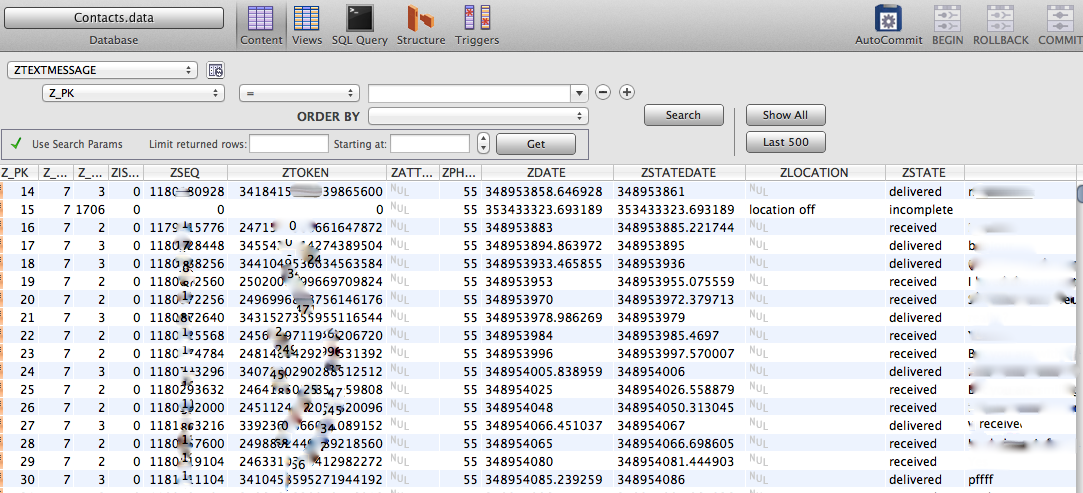
Task: Sort by the Z_PK column header
Action: tap(19, 173)
